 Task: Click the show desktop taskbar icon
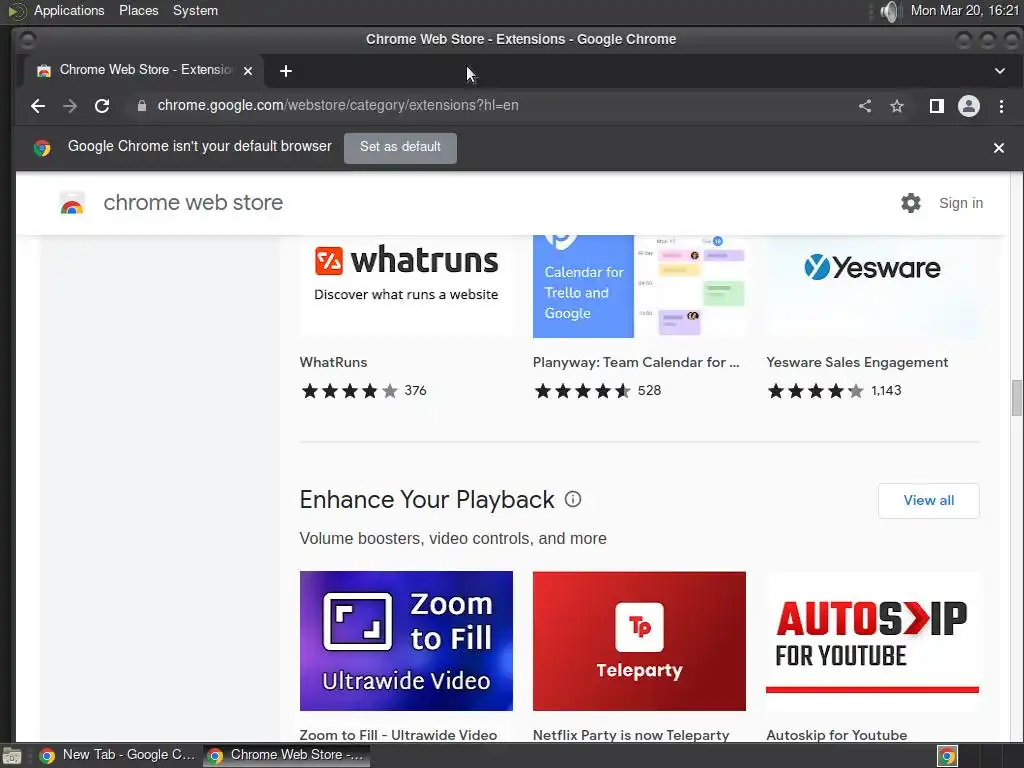pyautogui.click(x=12, y=756)
